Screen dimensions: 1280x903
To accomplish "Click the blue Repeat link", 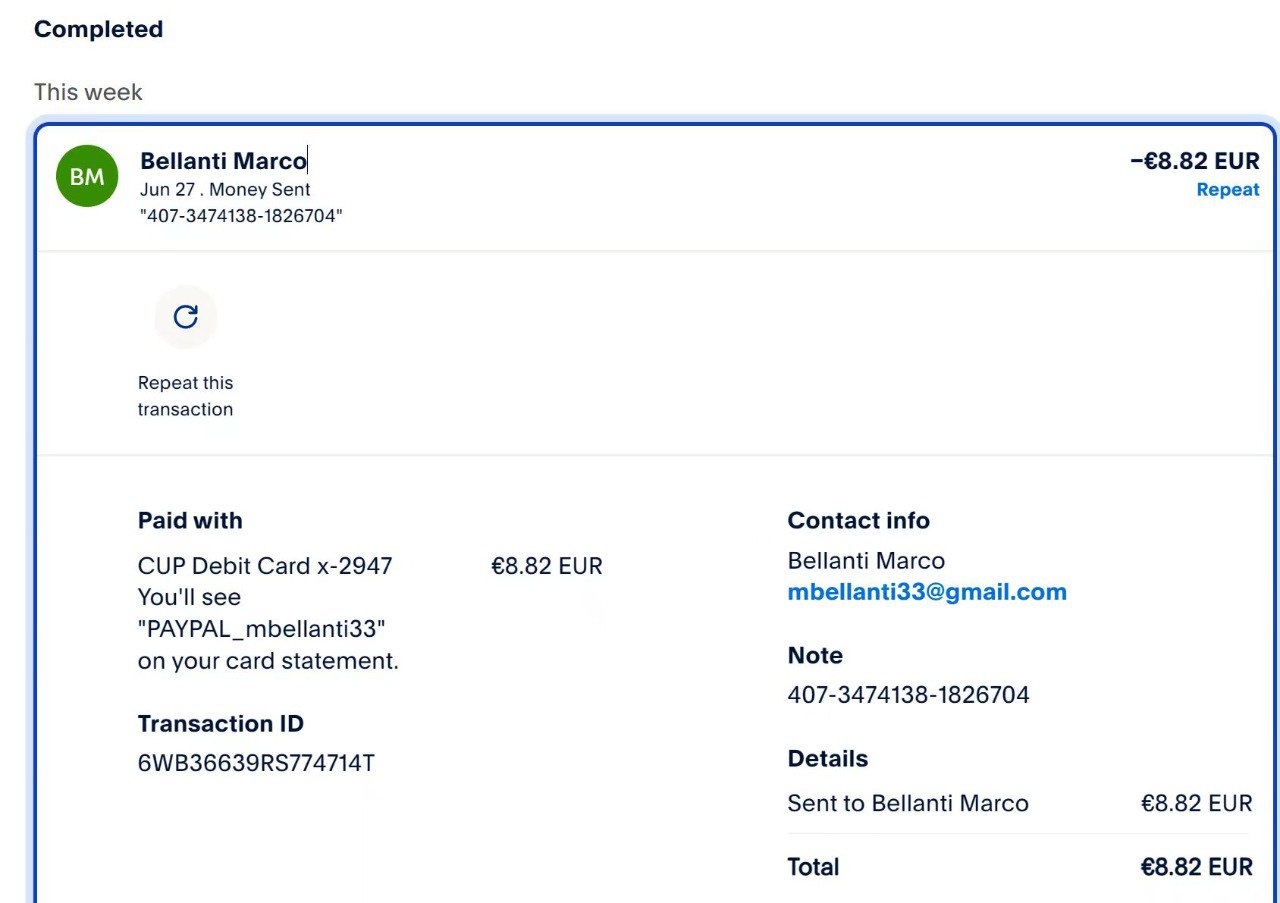I will 1227,190.
